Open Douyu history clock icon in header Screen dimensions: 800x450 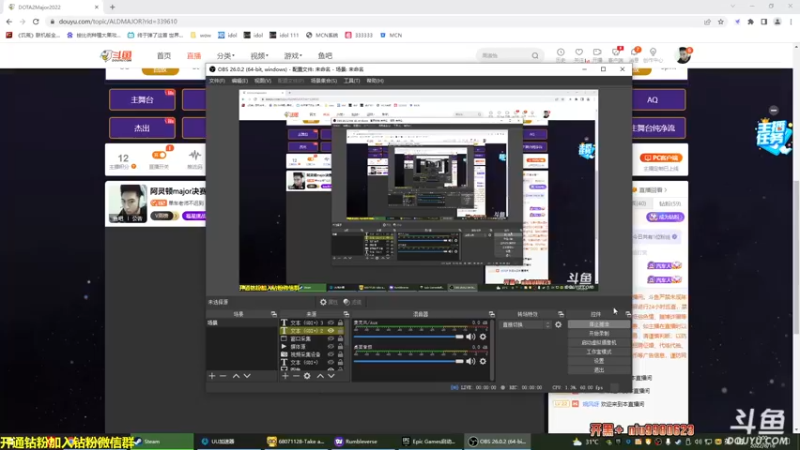pos(560,55)
